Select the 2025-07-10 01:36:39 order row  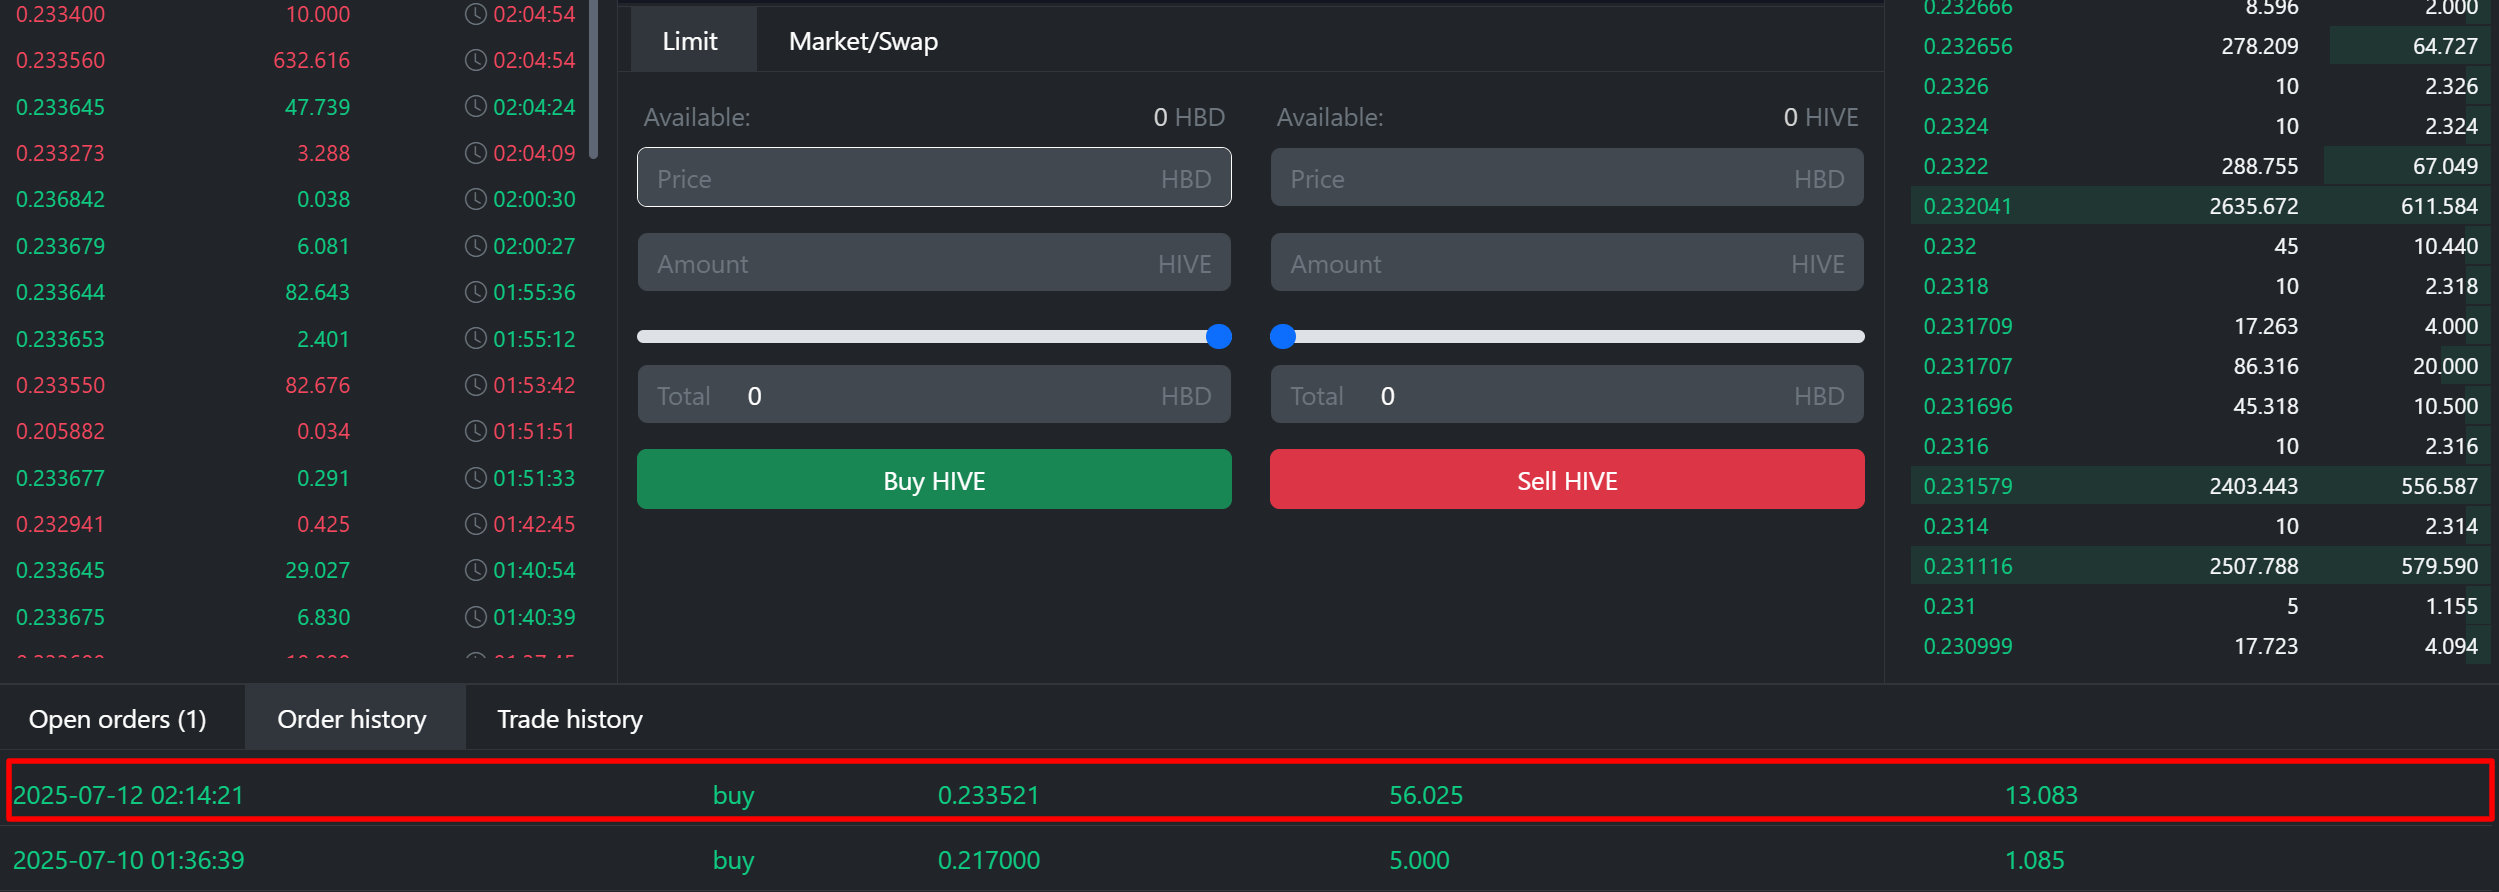1250,860
